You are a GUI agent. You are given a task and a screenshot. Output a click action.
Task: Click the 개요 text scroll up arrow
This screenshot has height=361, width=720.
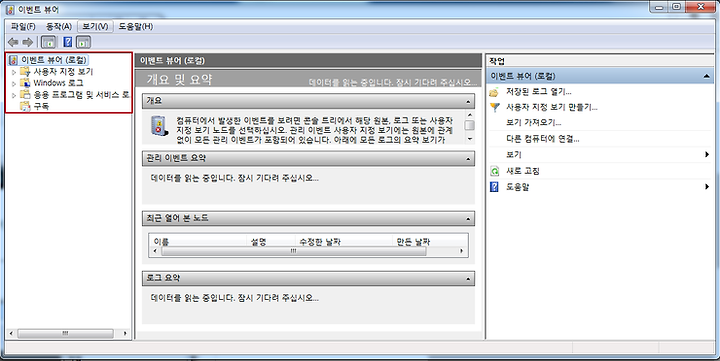[x=469, y=115]
